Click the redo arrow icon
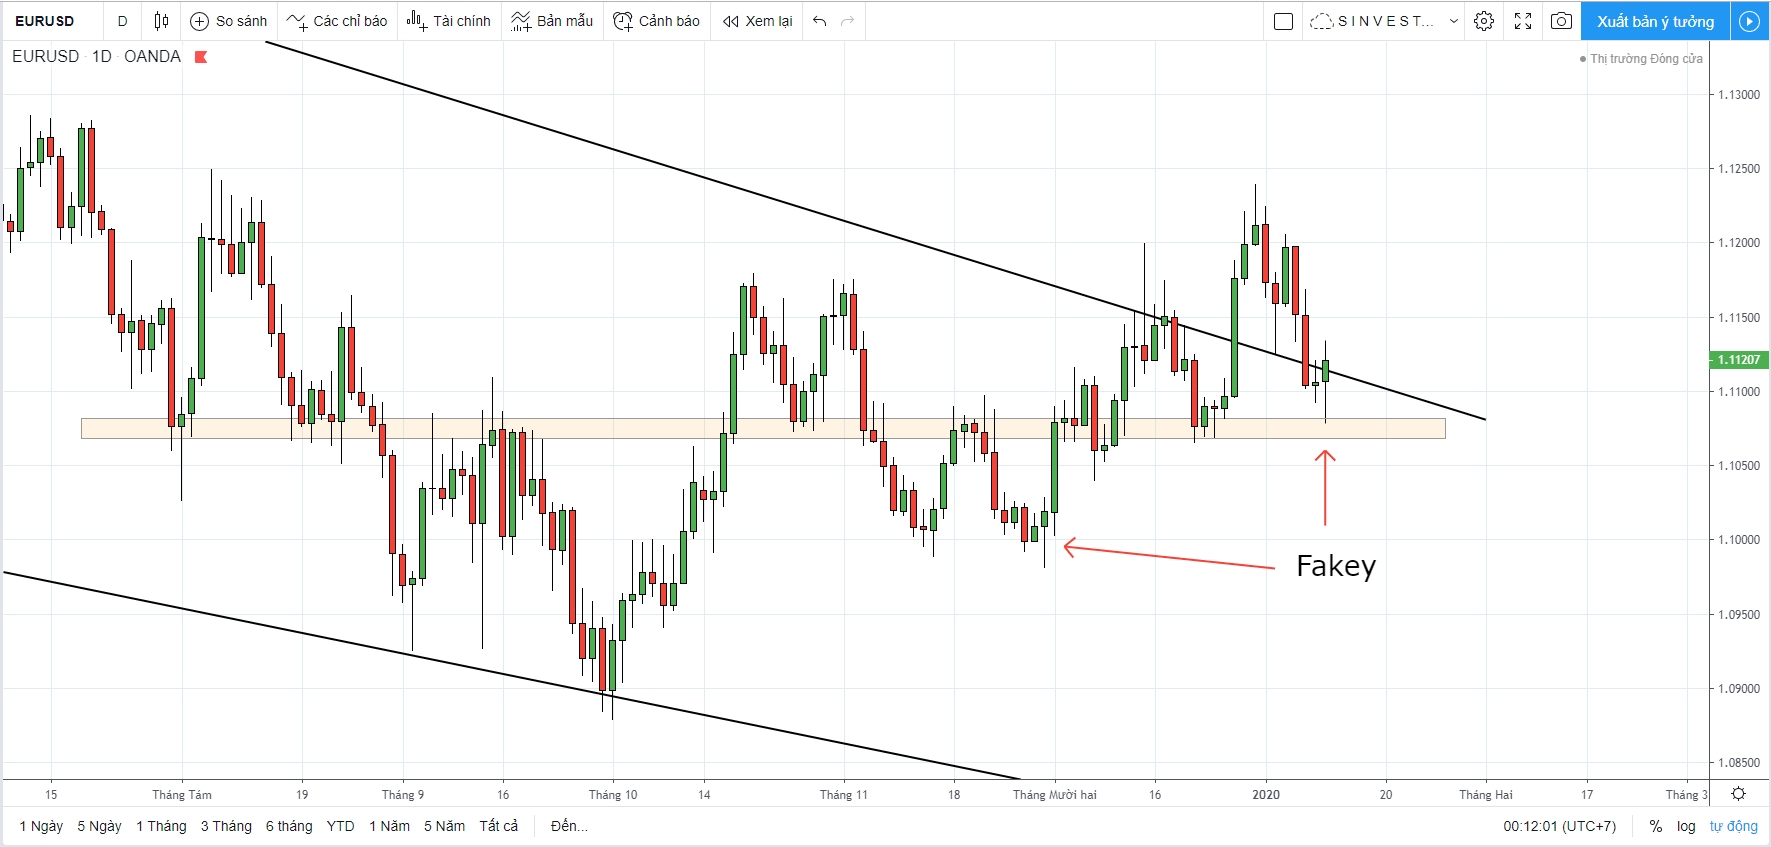The width and height of the screenshot is (1771, 847). 848,21
